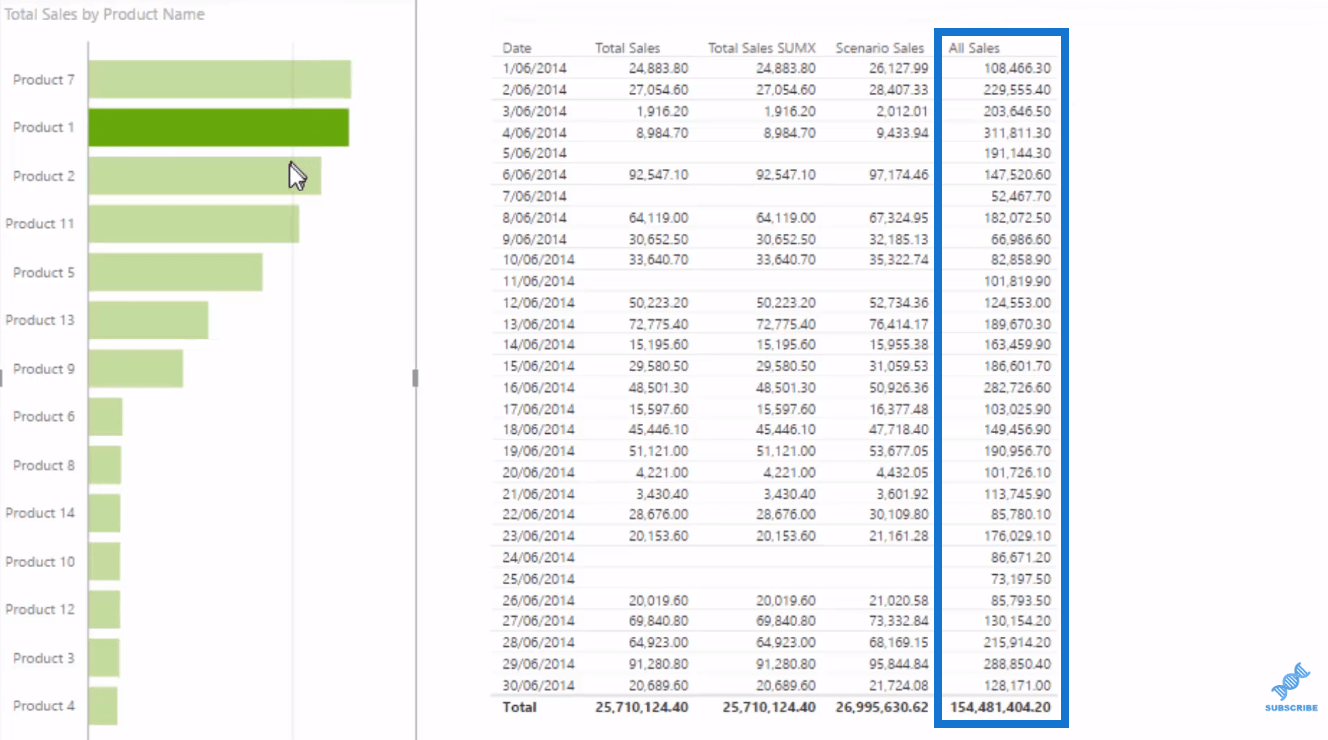The image size is (1328, 740).
Task: Click the 5/06/2014 date row
Action: point(534,153)
